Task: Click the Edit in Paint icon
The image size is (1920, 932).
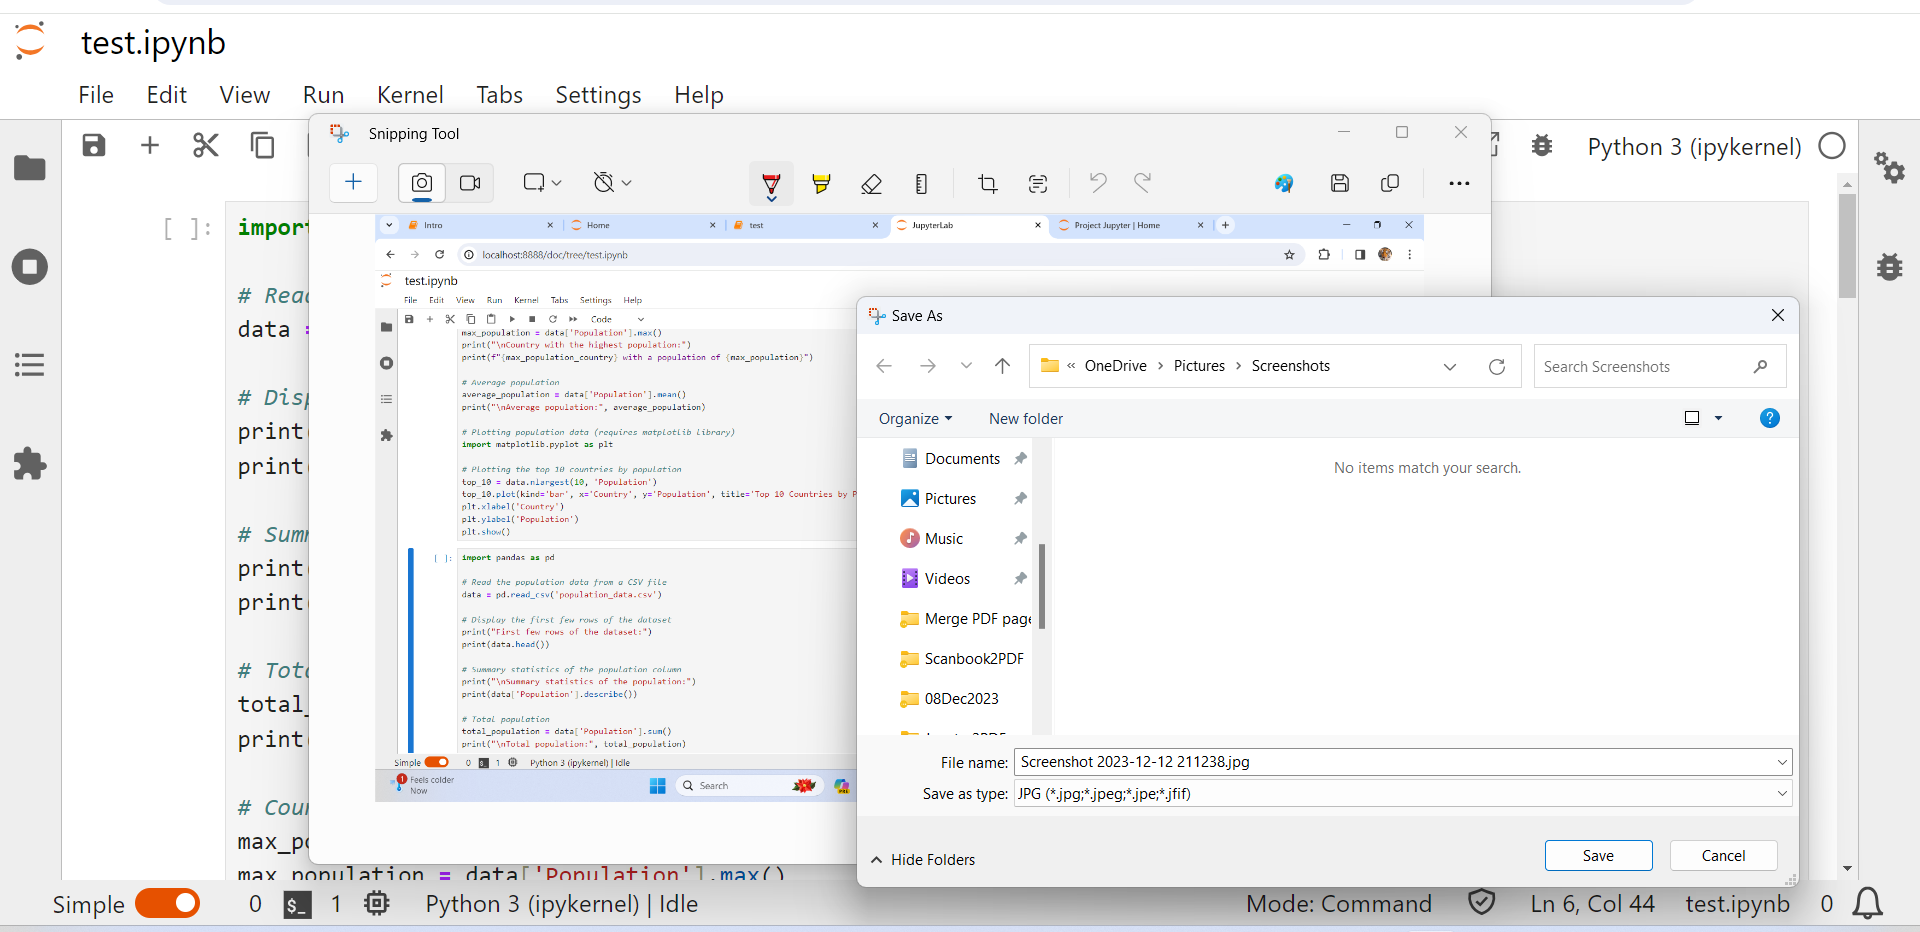Action: click(x=1284, y=183)
